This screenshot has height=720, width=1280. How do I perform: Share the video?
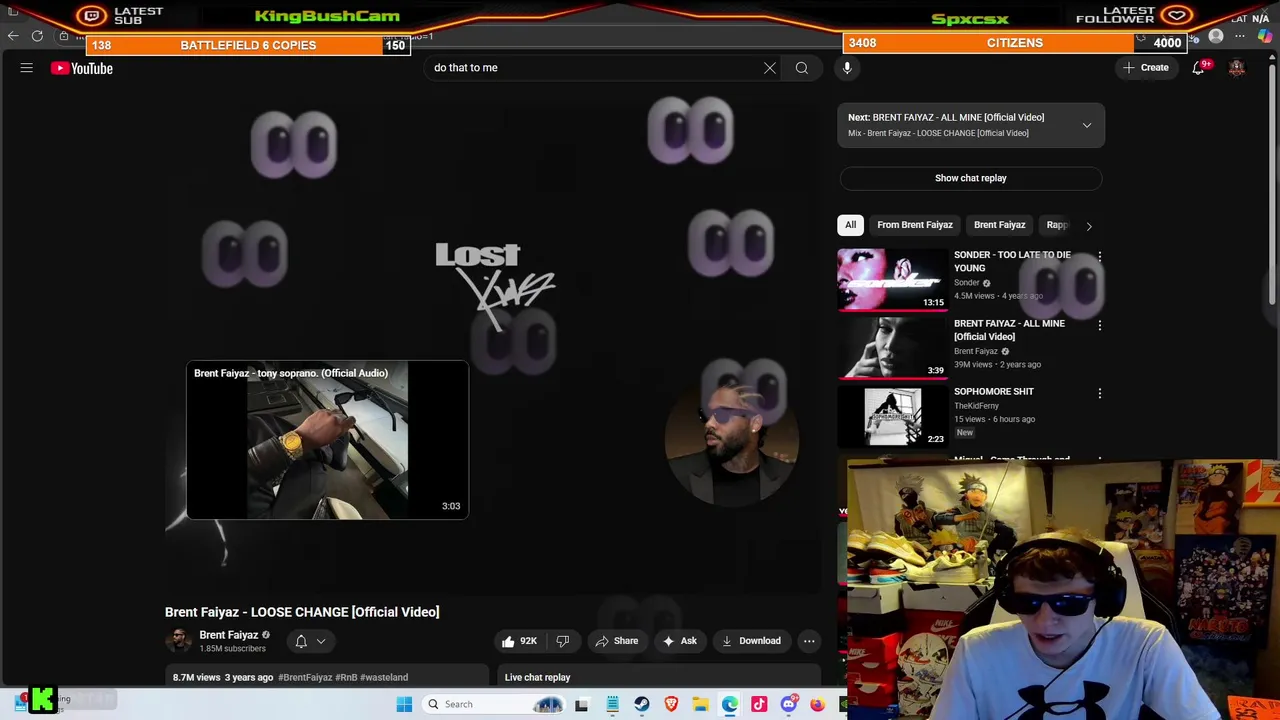[616, 641]
